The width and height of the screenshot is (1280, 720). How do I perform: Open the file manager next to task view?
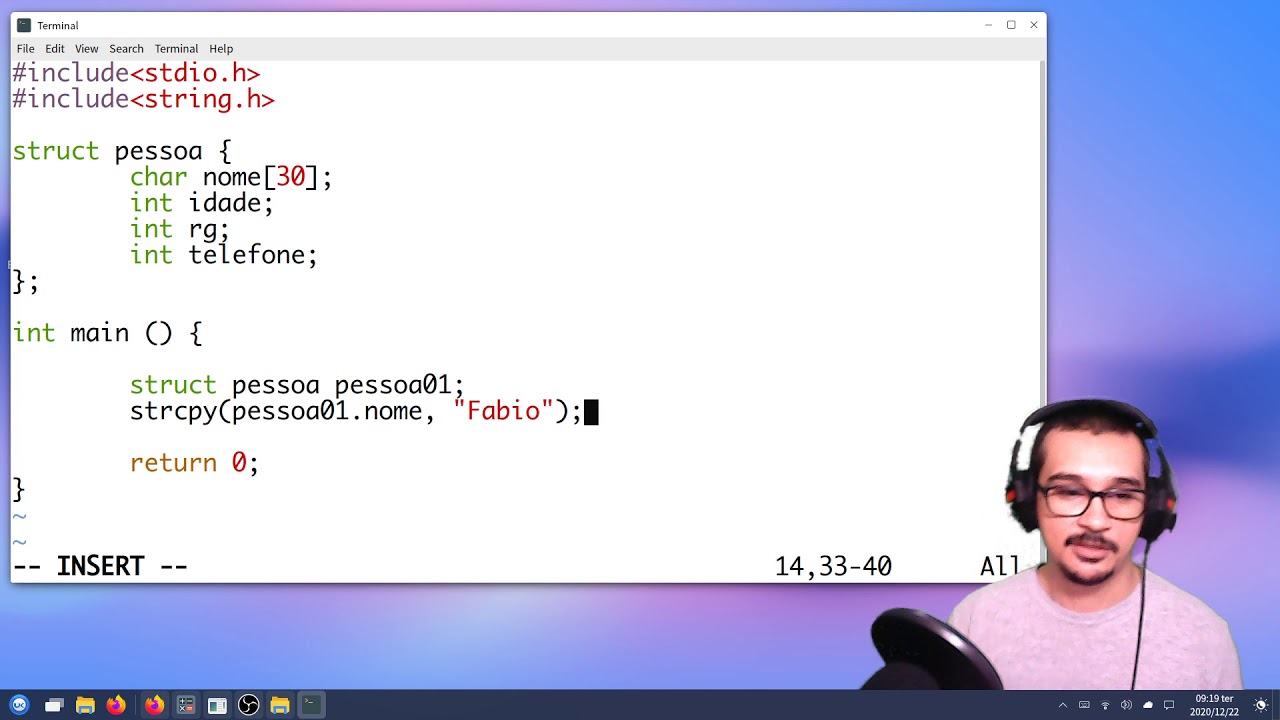coord(85,705)
